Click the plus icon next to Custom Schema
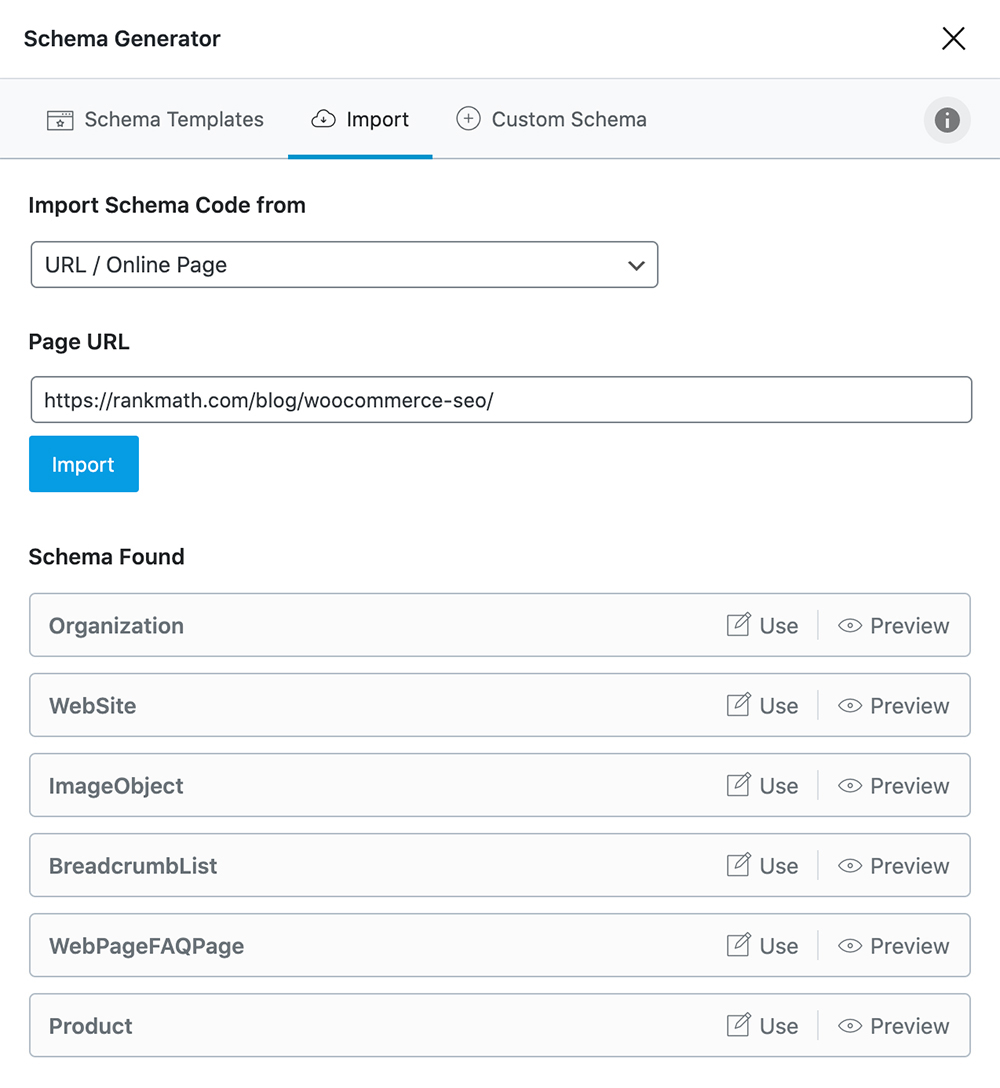The width and height of the screenshot is (1000, 1088). [468, 119]
